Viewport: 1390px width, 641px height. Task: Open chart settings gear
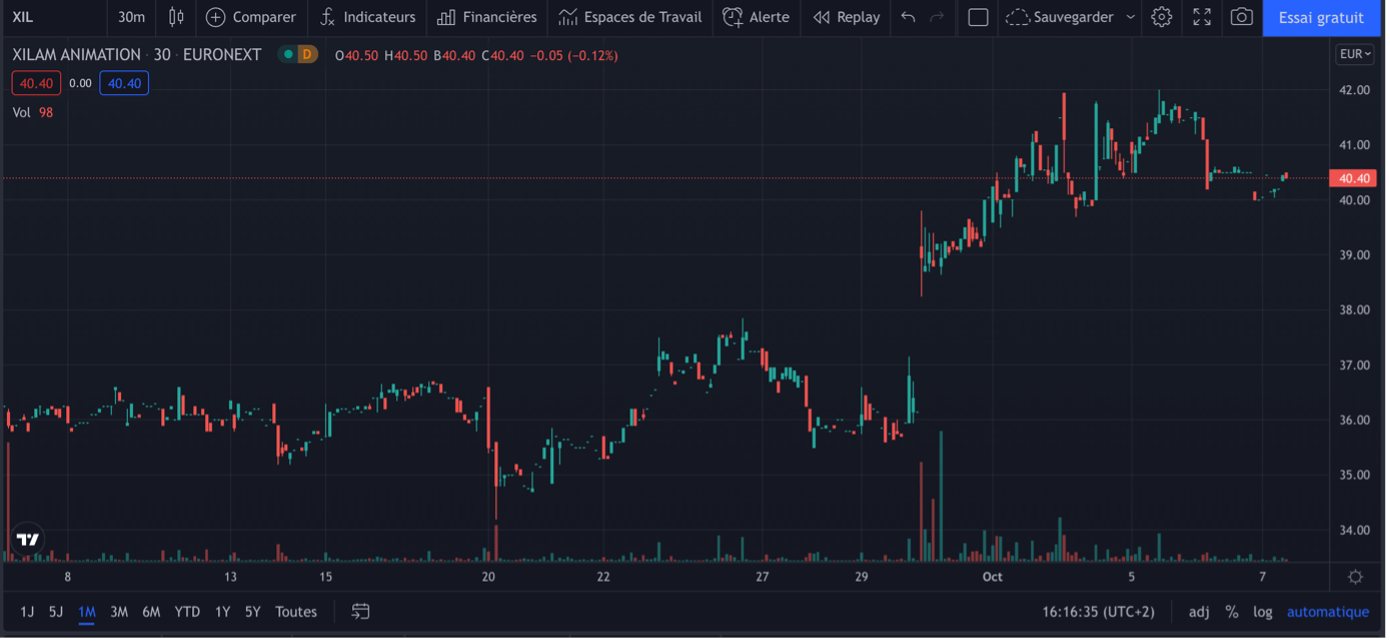click(1162, 17)
